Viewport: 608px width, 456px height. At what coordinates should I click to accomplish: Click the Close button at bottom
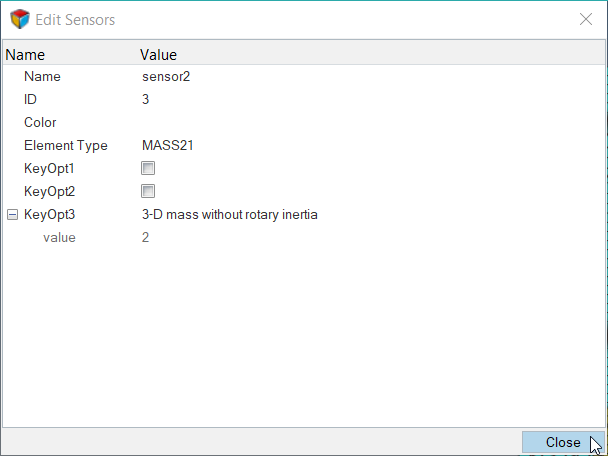[563, 442]
